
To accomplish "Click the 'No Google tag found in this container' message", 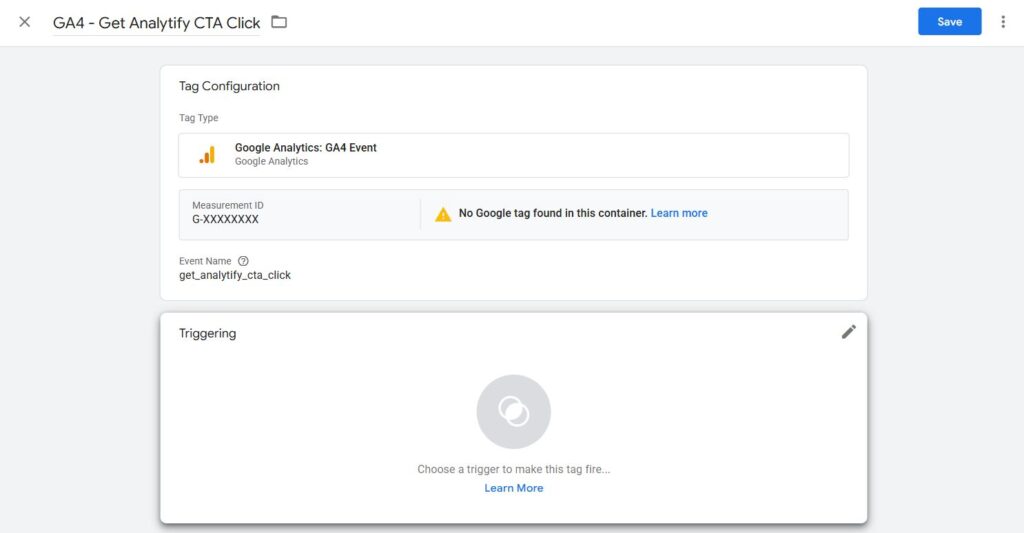I will click(552, 213).
